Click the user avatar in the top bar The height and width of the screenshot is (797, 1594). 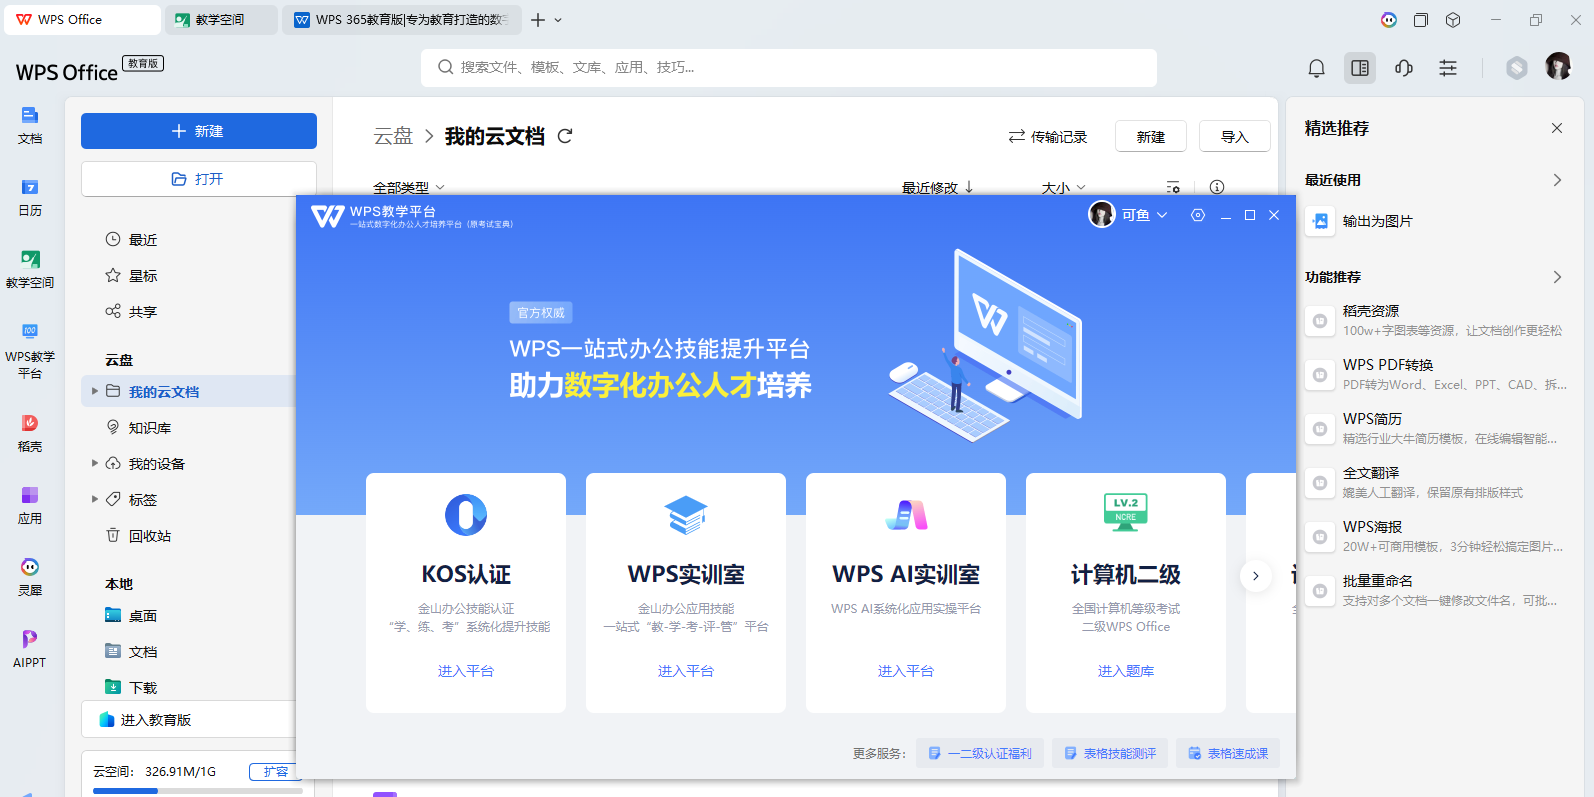[x=1558, y=67]
